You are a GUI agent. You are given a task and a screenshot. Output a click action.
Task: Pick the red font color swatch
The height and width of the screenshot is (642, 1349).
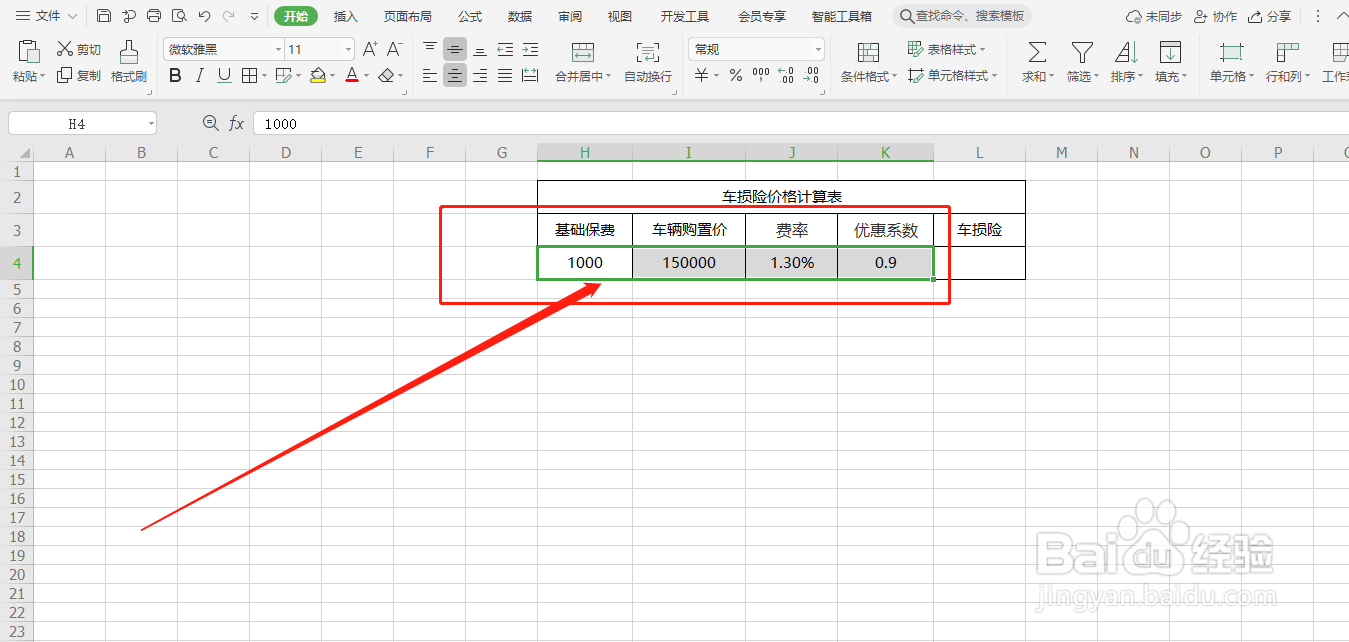click(x=353, y=80)
